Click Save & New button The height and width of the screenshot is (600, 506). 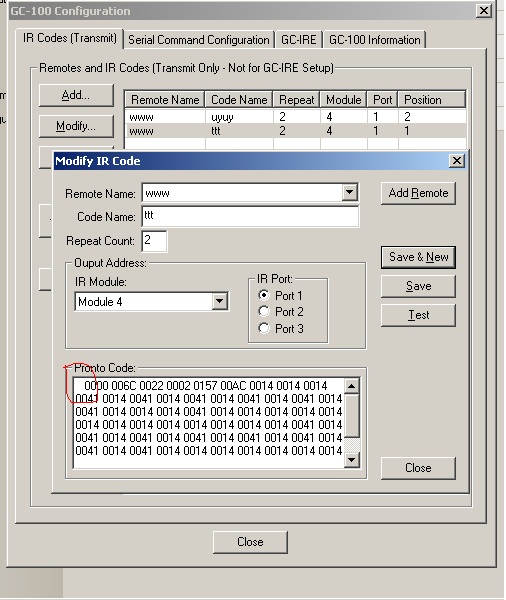pos(418,257)
